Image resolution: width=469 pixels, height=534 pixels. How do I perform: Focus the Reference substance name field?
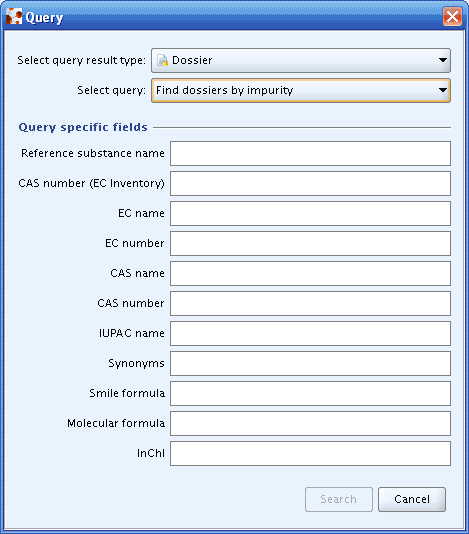310,154
